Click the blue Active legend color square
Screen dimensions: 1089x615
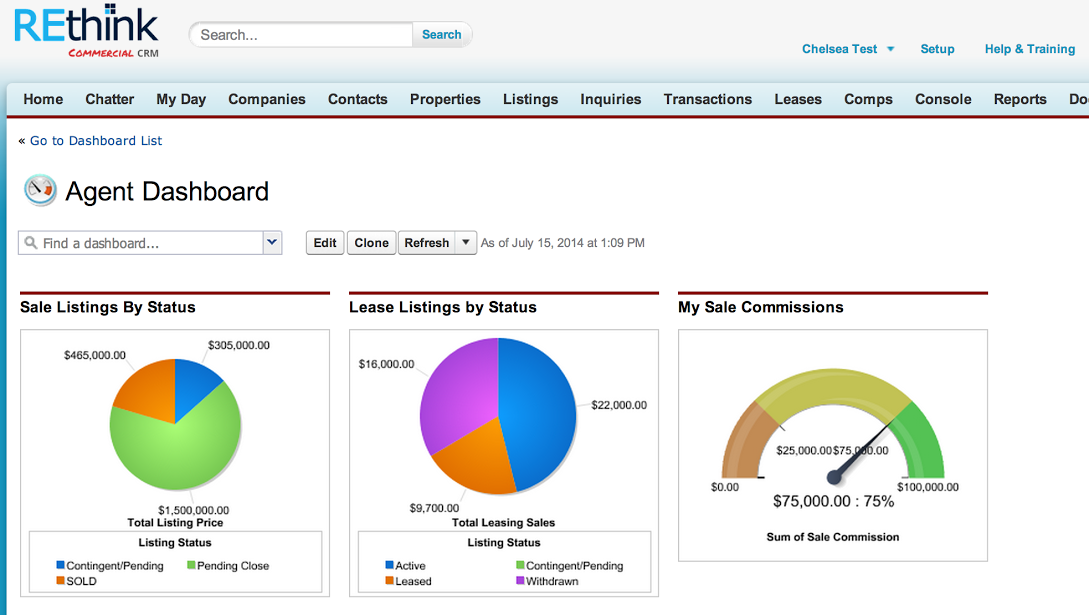tap(390, 566)
